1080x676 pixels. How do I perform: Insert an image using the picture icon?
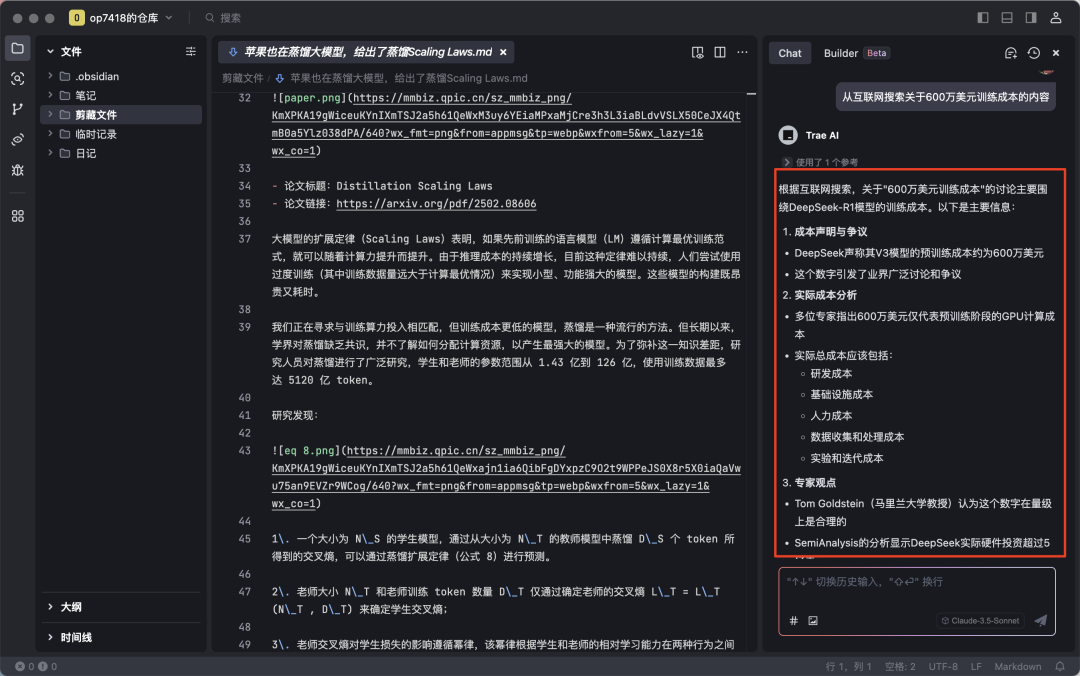pyautogui.click(x=813, y=620)
